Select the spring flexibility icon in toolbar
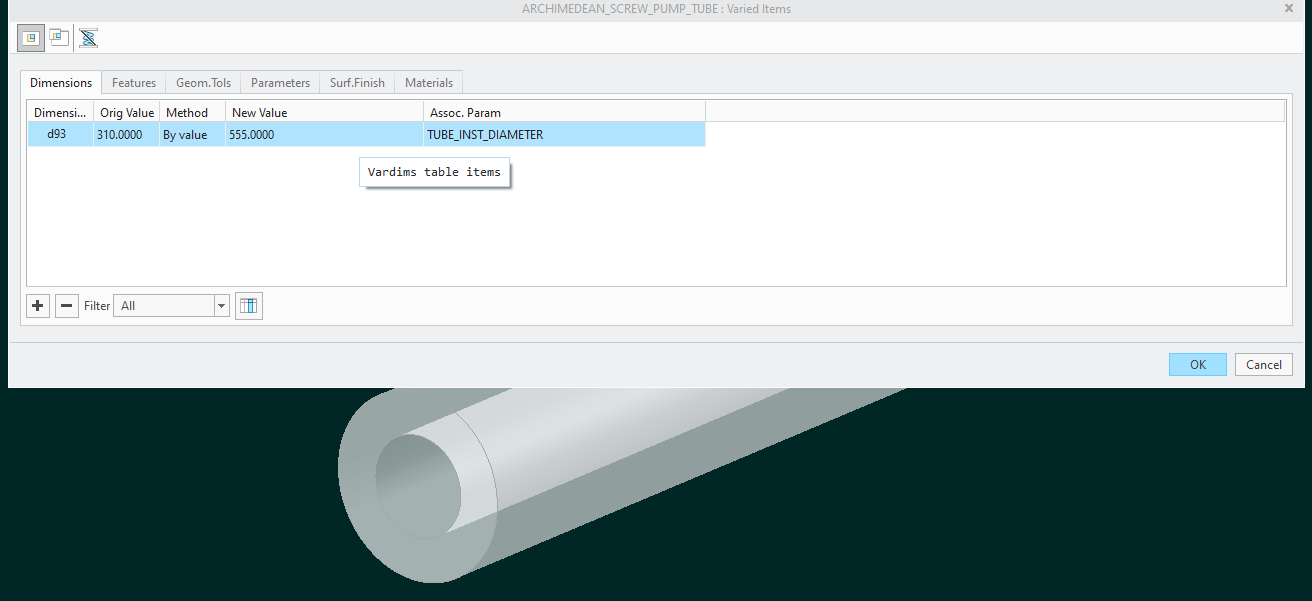1312x601 pixels. (88, 37)
